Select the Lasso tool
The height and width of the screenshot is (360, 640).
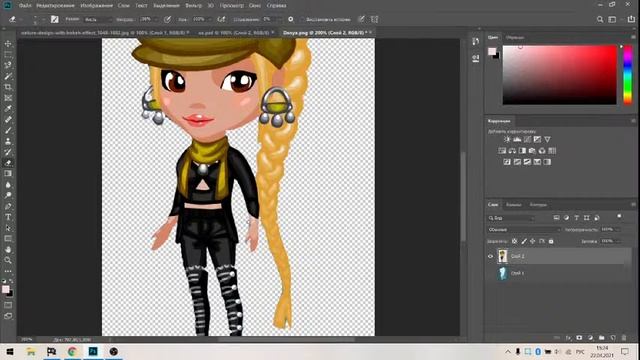tap(8, 65)
